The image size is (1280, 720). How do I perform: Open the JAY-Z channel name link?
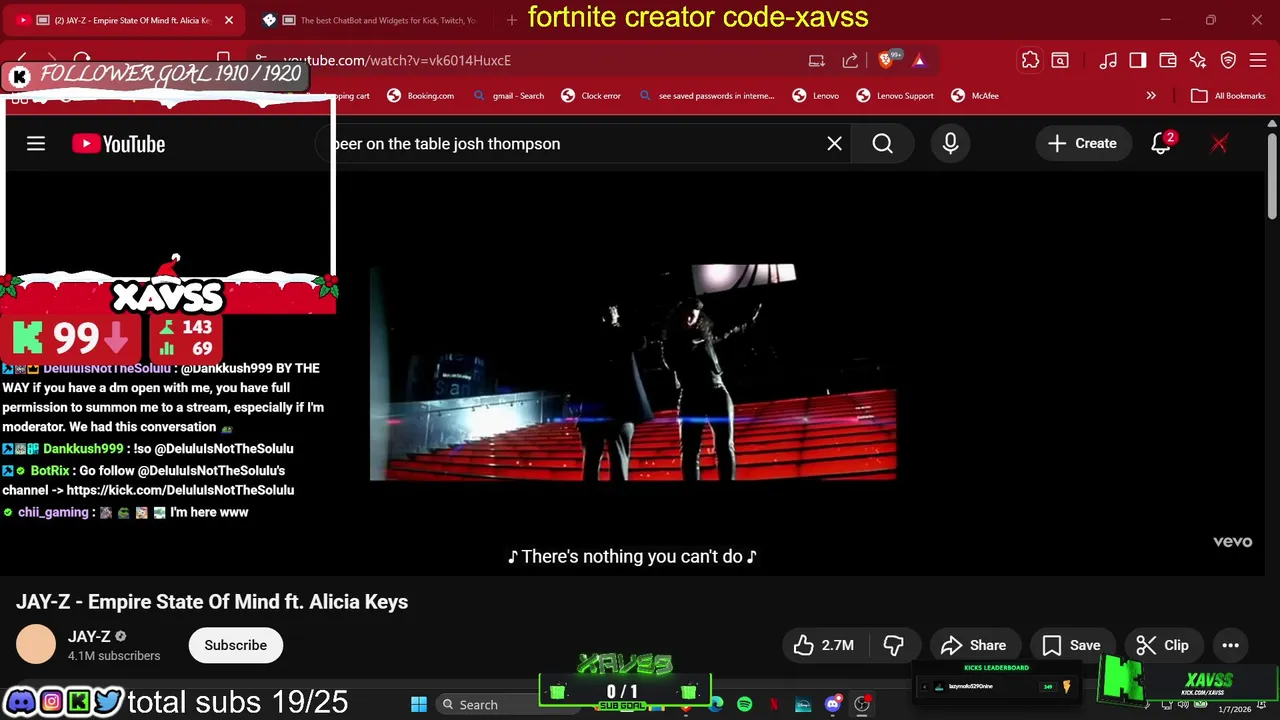pyautogui.click(x=89, y=636)
